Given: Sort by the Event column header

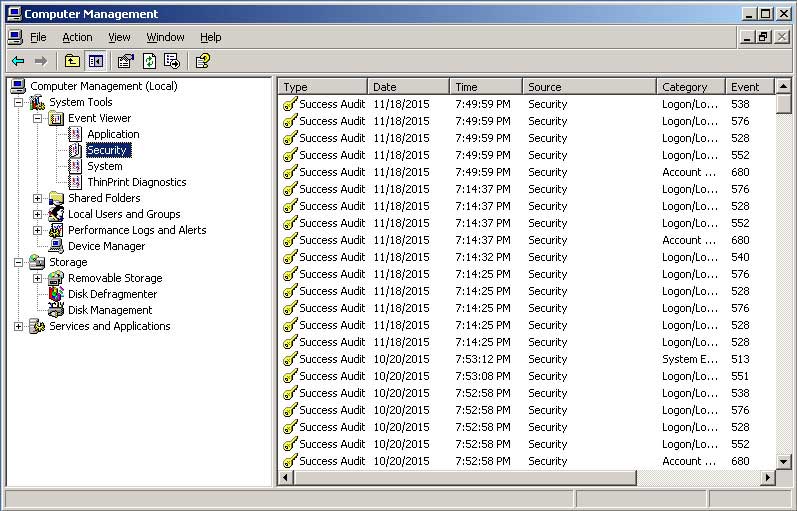Looking at the screenshot, I should [x=750, y=86].
